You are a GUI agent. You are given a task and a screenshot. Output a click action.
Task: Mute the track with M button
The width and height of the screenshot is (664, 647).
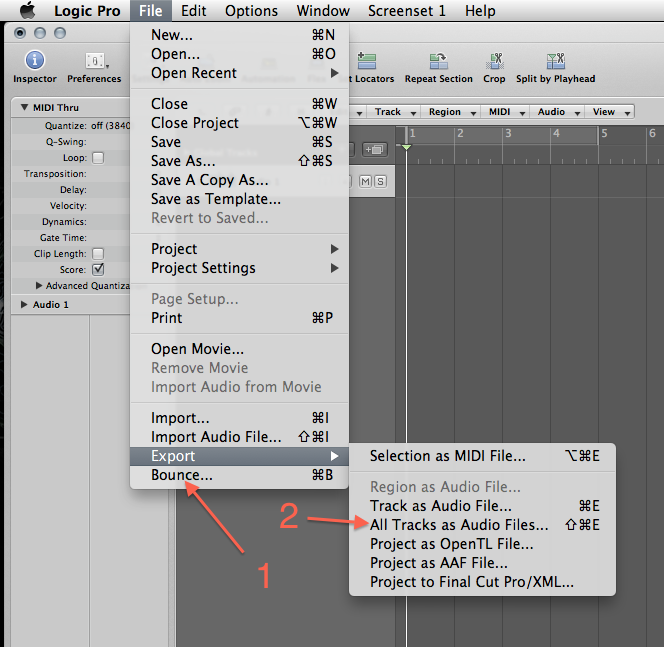(365, 182)
